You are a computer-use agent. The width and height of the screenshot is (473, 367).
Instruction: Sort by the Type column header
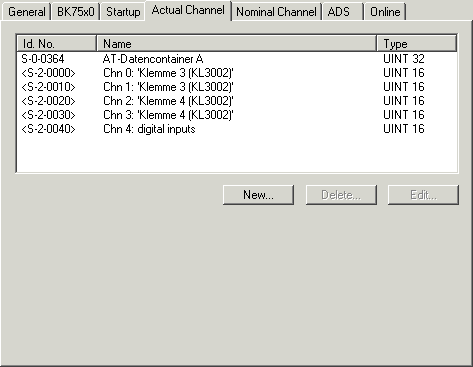click(x=417, y=44)
